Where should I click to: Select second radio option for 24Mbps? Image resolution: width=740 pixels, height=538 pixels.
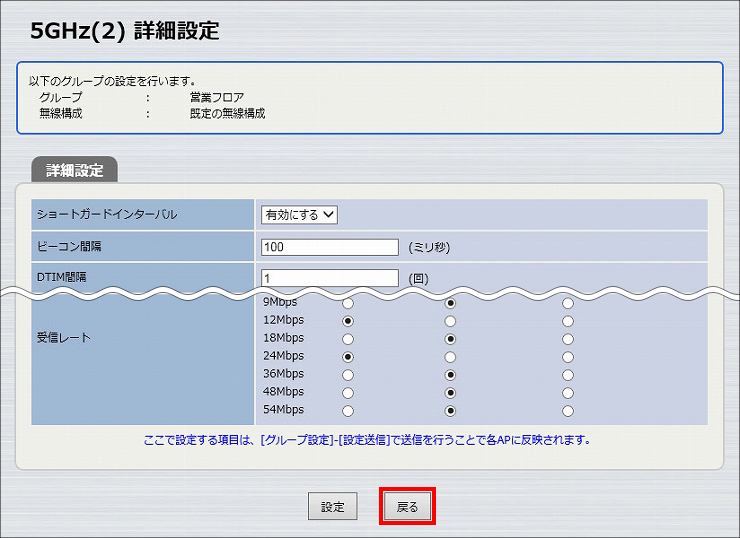point(450,357)
